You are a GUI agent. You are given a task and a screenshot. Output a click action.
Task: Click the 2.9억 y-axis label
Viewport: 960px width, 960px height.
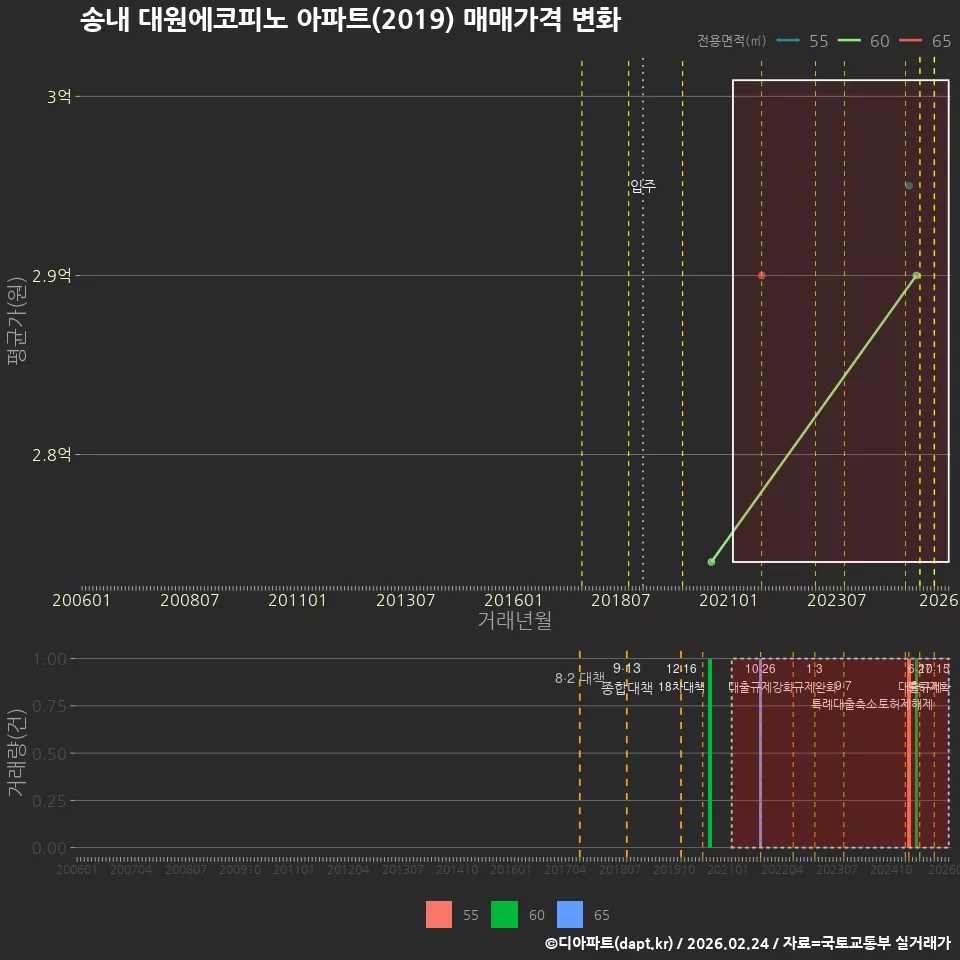(x=52, y=276)
